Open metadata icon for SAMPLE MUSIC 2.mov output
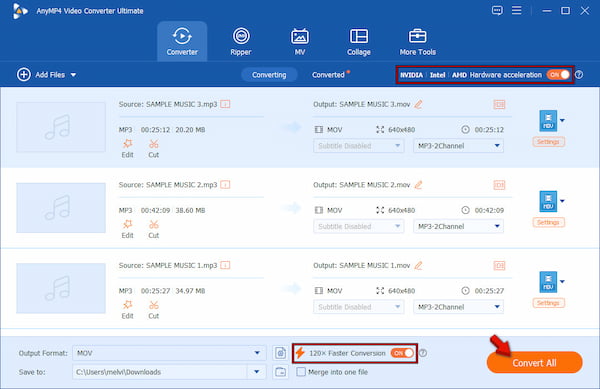 [499, 185]
